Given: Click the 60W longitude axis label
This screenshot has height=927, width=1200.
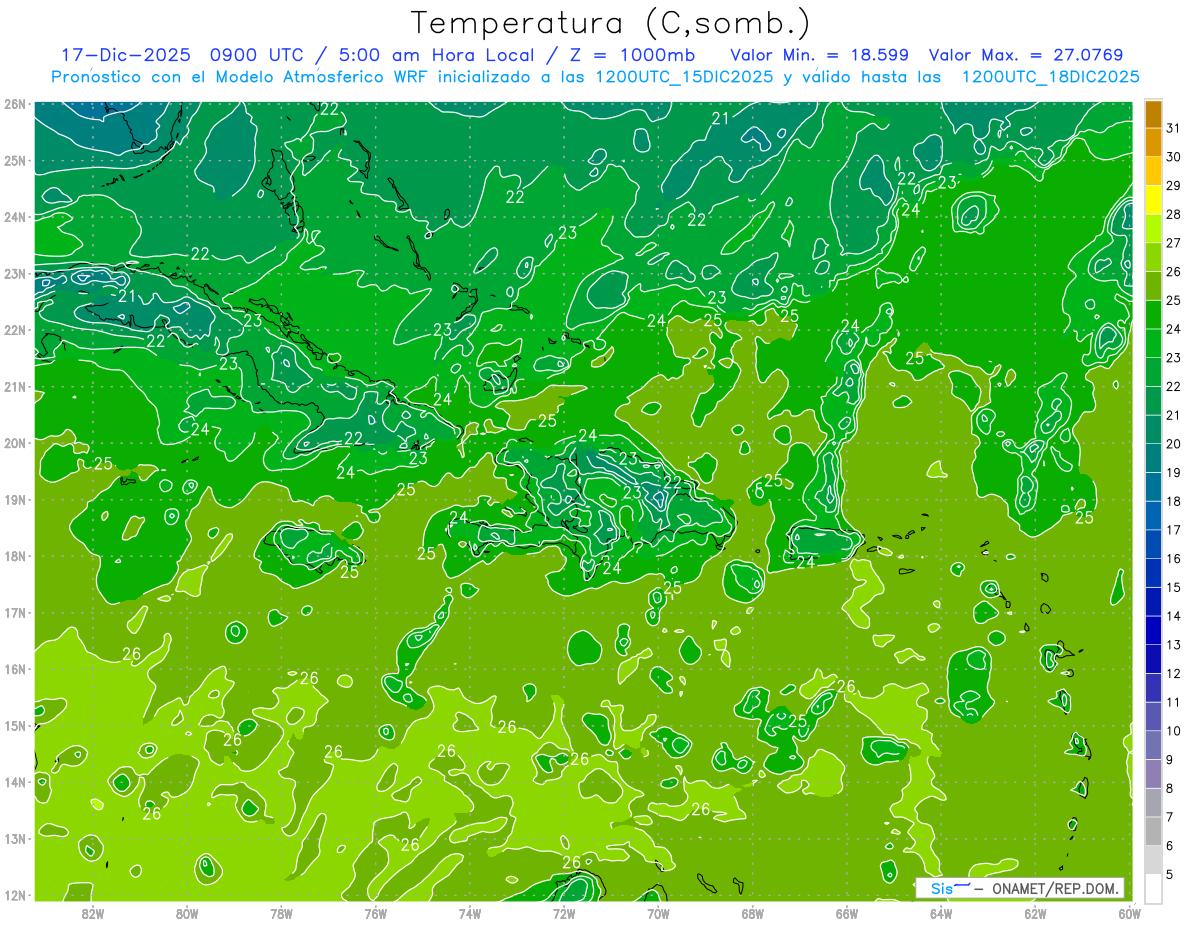Looking at the screenshot, I should [x=1130, y=913].
